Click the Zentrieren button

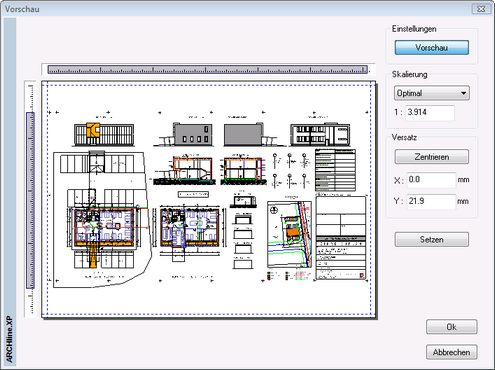(x=432, y=157)
